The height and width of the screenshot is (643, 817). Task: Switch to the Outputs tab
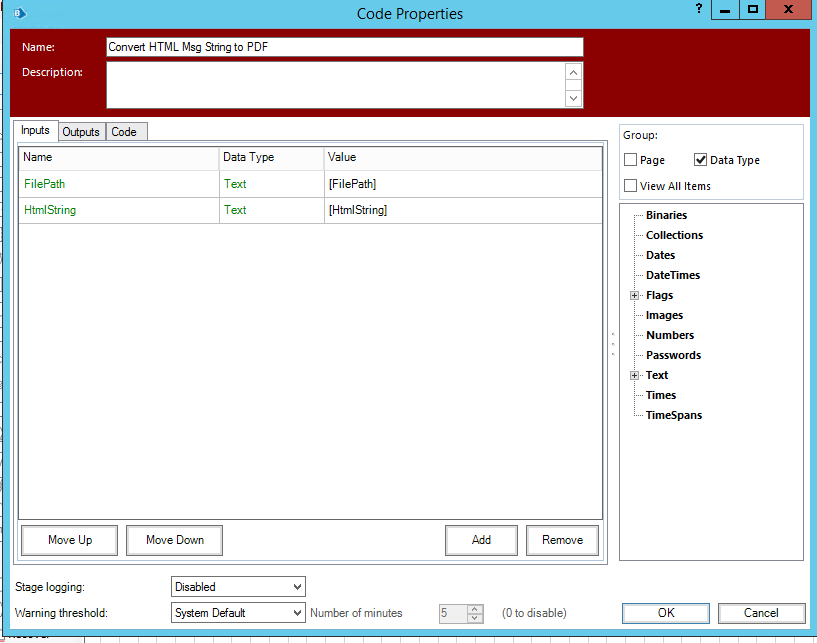(x=81, y=132)
